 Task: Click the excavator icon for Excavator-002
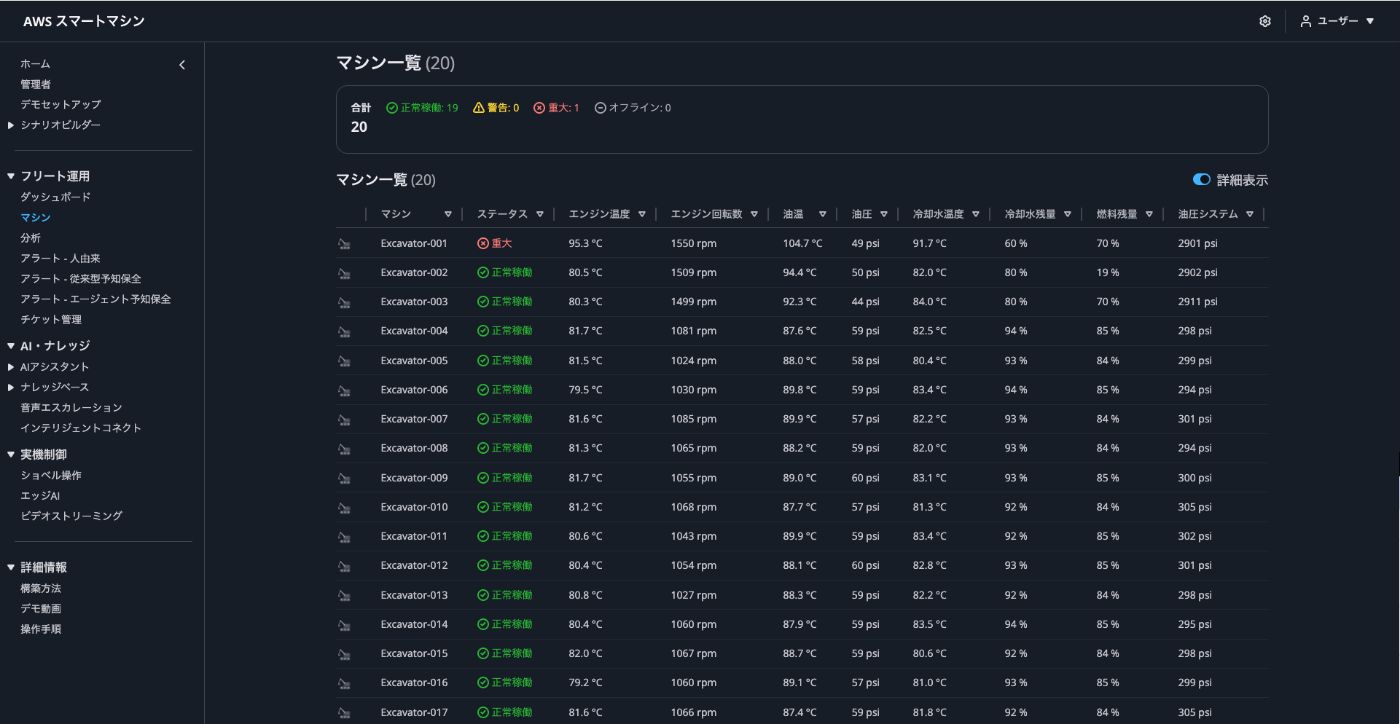344,273
